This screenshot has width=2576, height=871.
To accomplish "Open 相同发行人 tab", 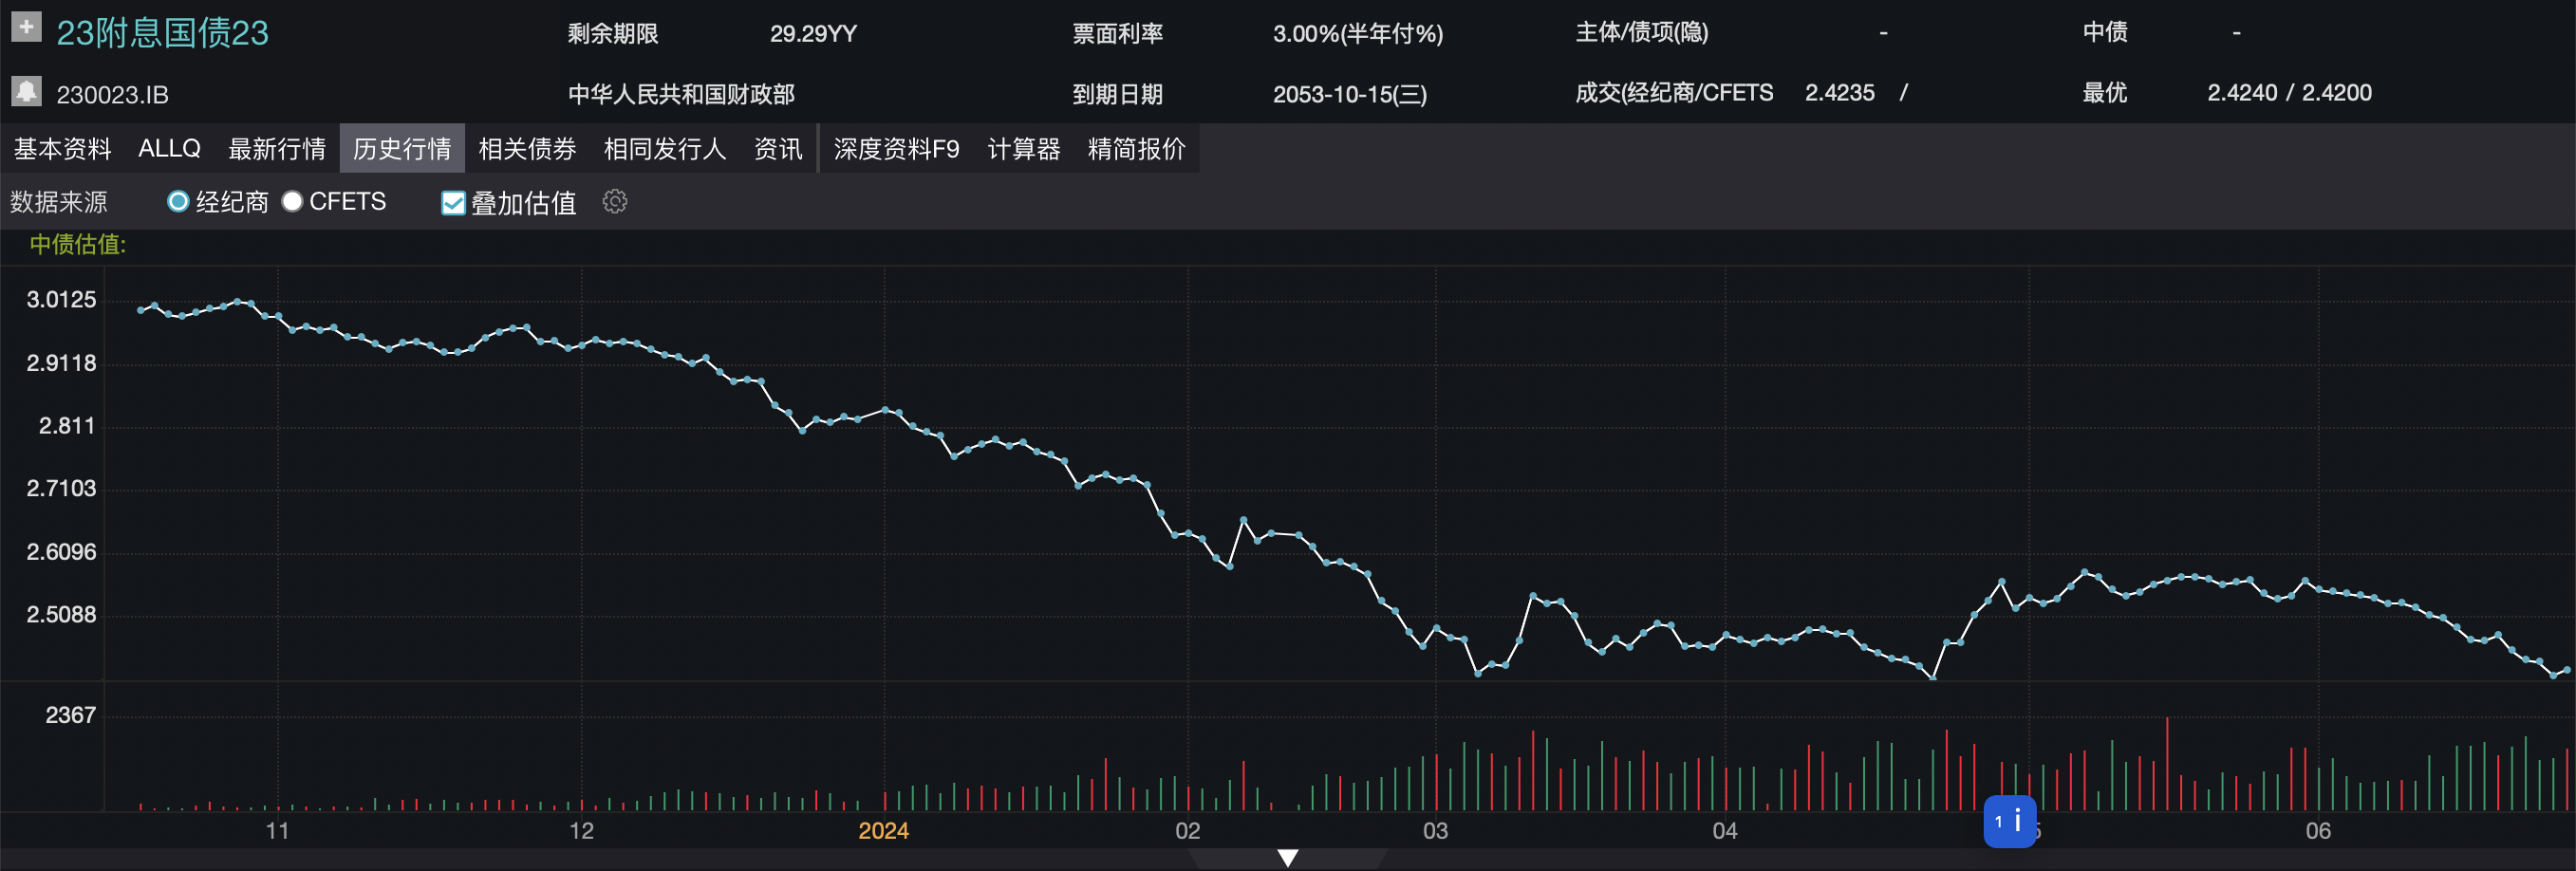I will (x=664, y=149).
